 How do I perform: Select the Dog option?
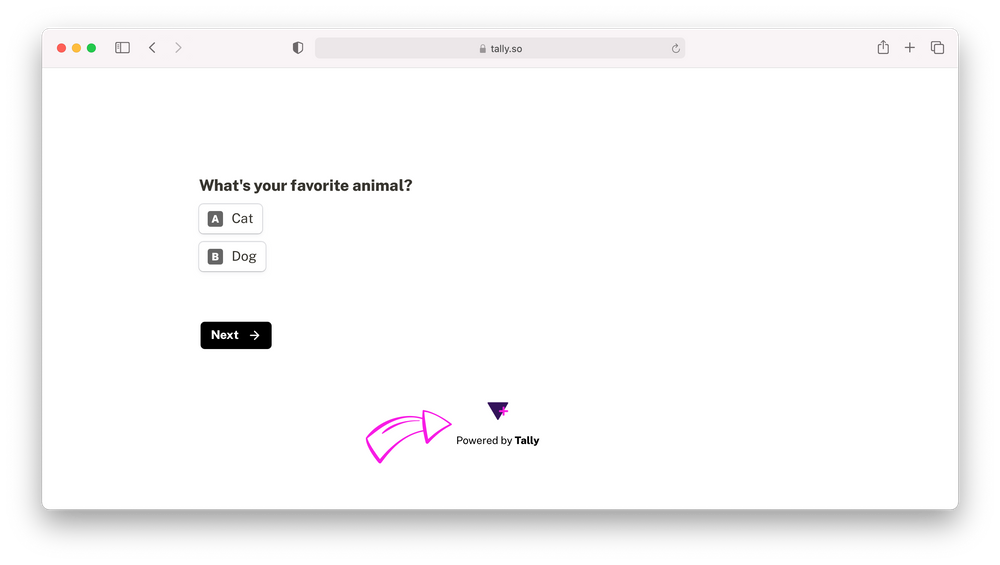(x=232, y=256)
